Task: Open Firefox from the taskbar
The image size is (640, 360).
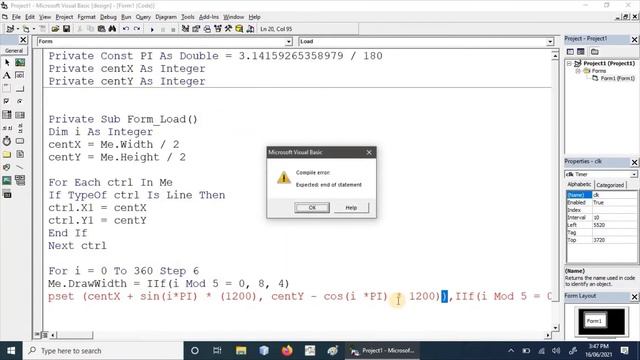Action: pos(287,351)
